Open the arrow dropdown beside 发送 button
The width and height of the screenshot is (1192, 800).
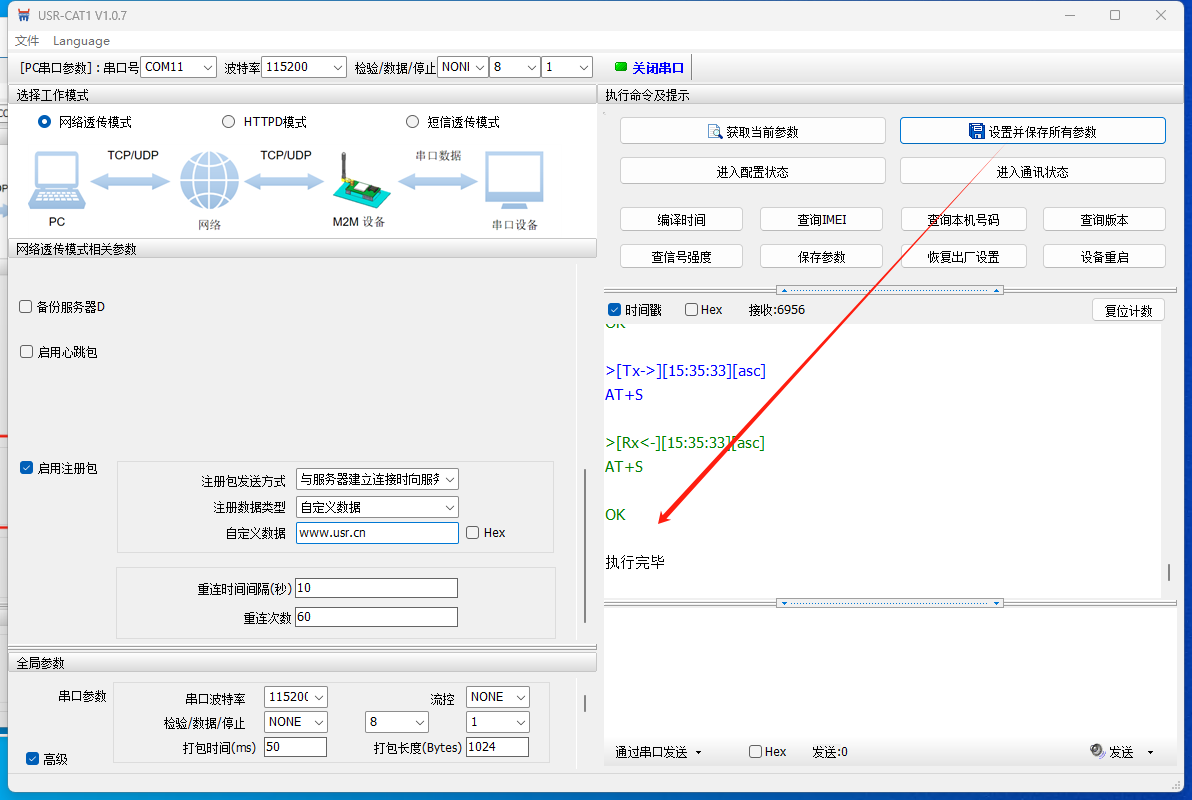[1150, 752]
